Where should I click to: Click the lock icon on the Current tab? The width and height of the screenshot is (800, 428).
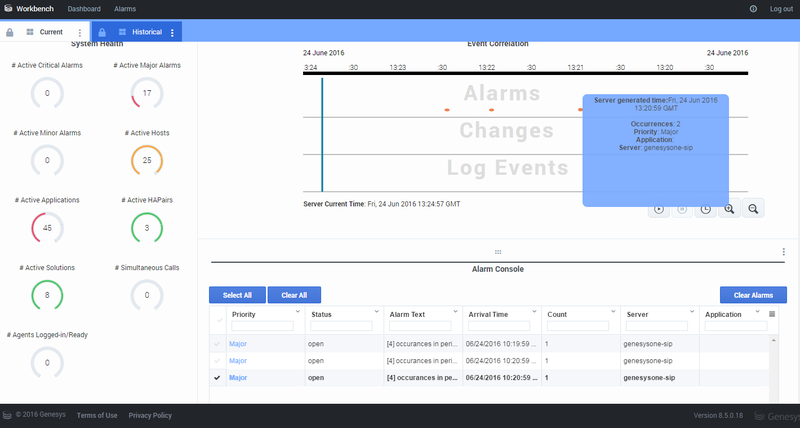click(x=10, y=32)
